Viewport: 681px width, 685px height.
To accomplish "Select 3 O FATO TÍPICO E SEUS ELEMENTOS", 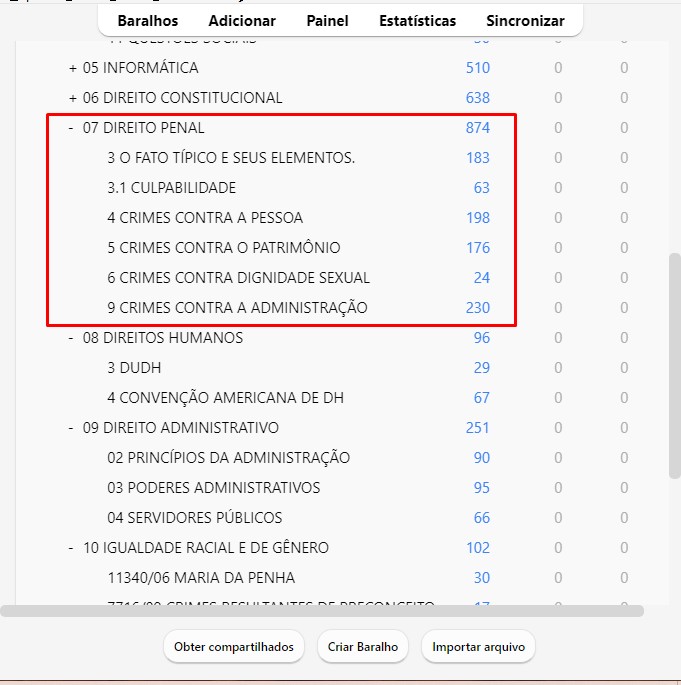I will (231, 158).
